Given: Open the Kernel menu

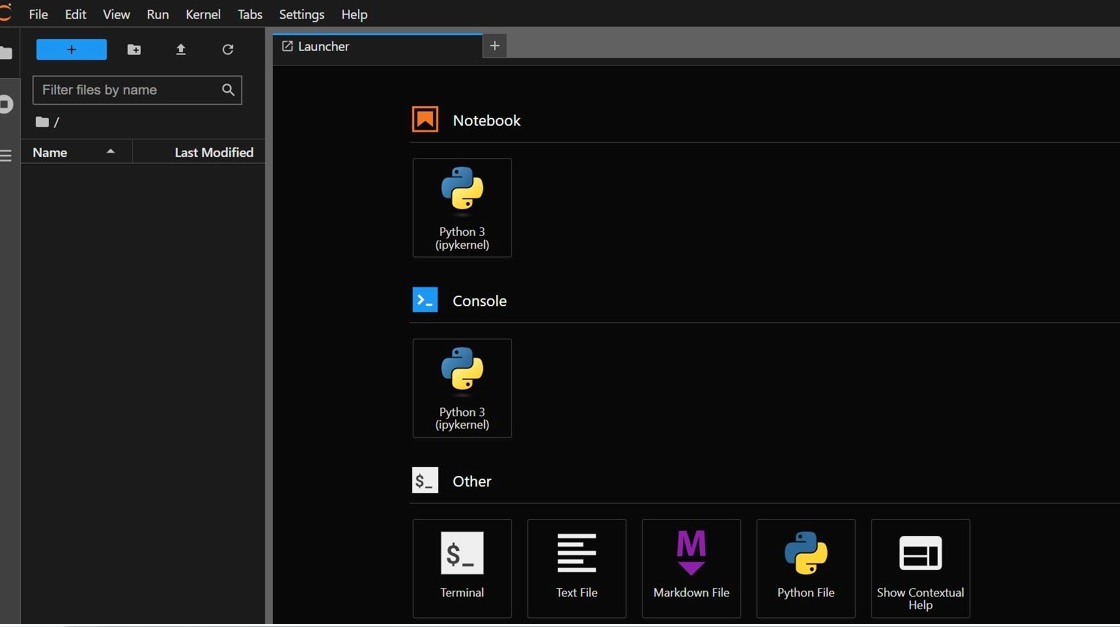Looking at the screenshot, I should click(x=203, y=14).
